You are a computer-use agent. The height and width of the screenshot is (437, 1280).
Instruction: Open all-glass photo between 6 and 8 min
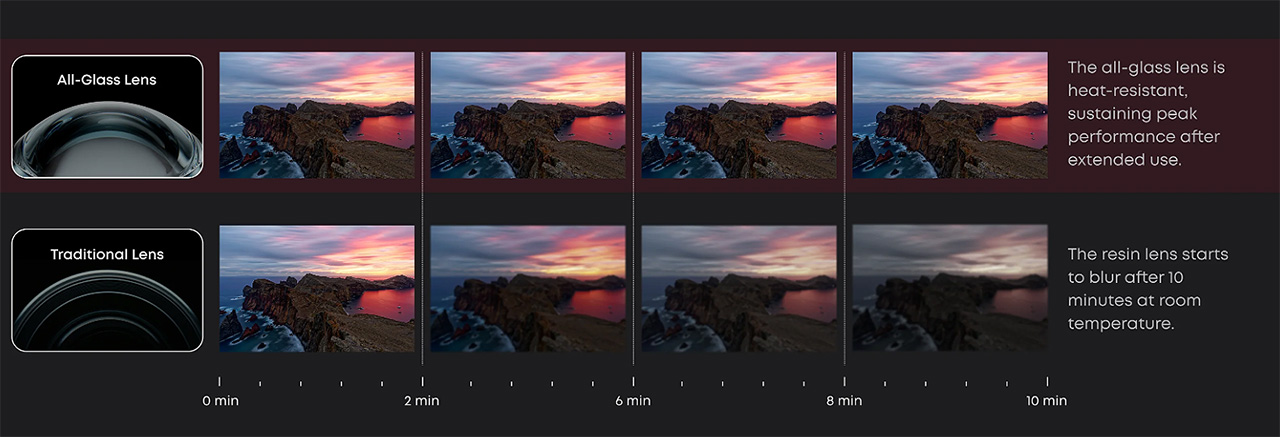[x=739, y=115]
